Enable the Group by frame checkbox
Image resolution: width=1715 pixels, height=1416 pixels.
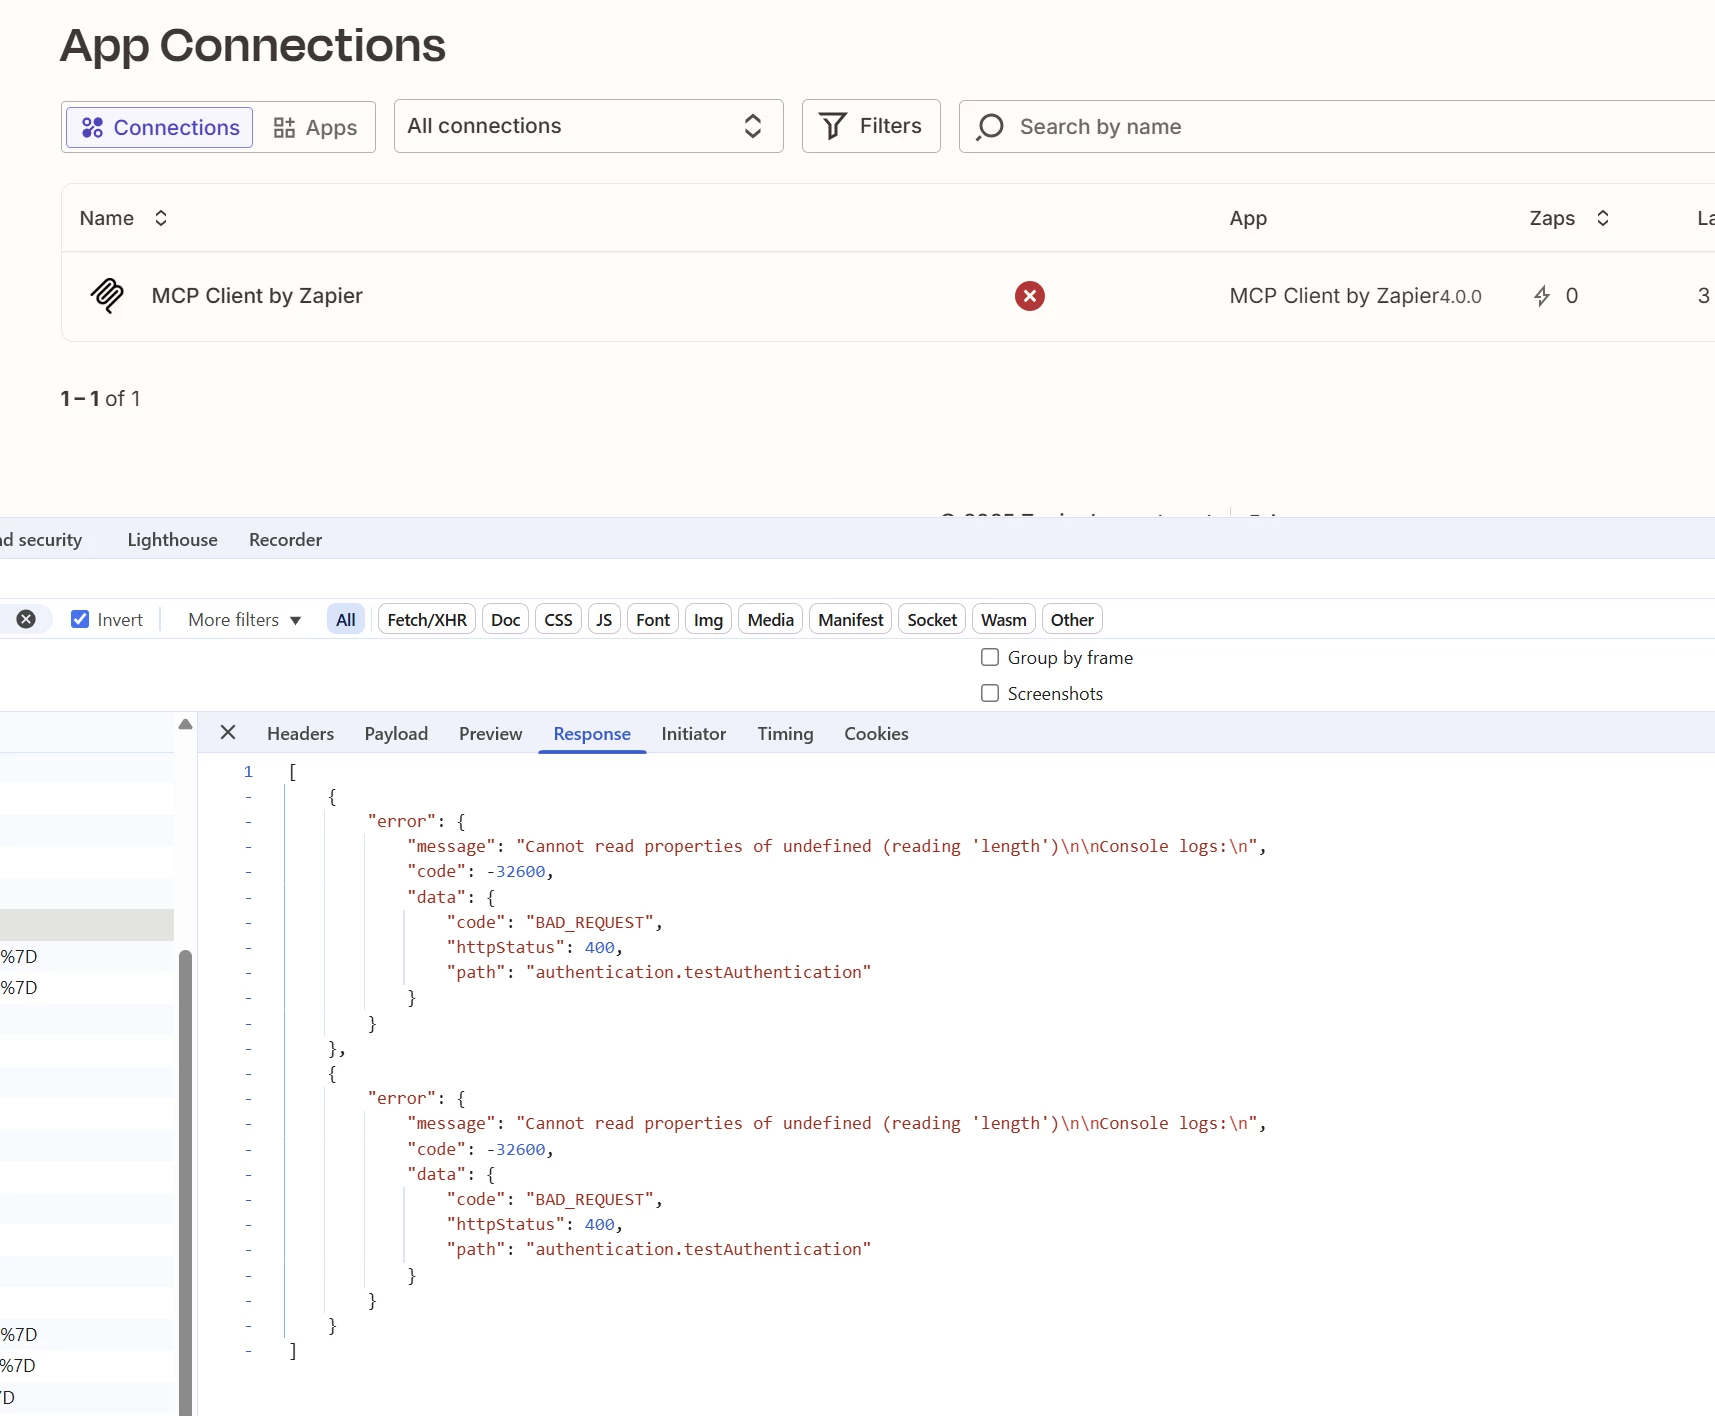tap(990, 657)
